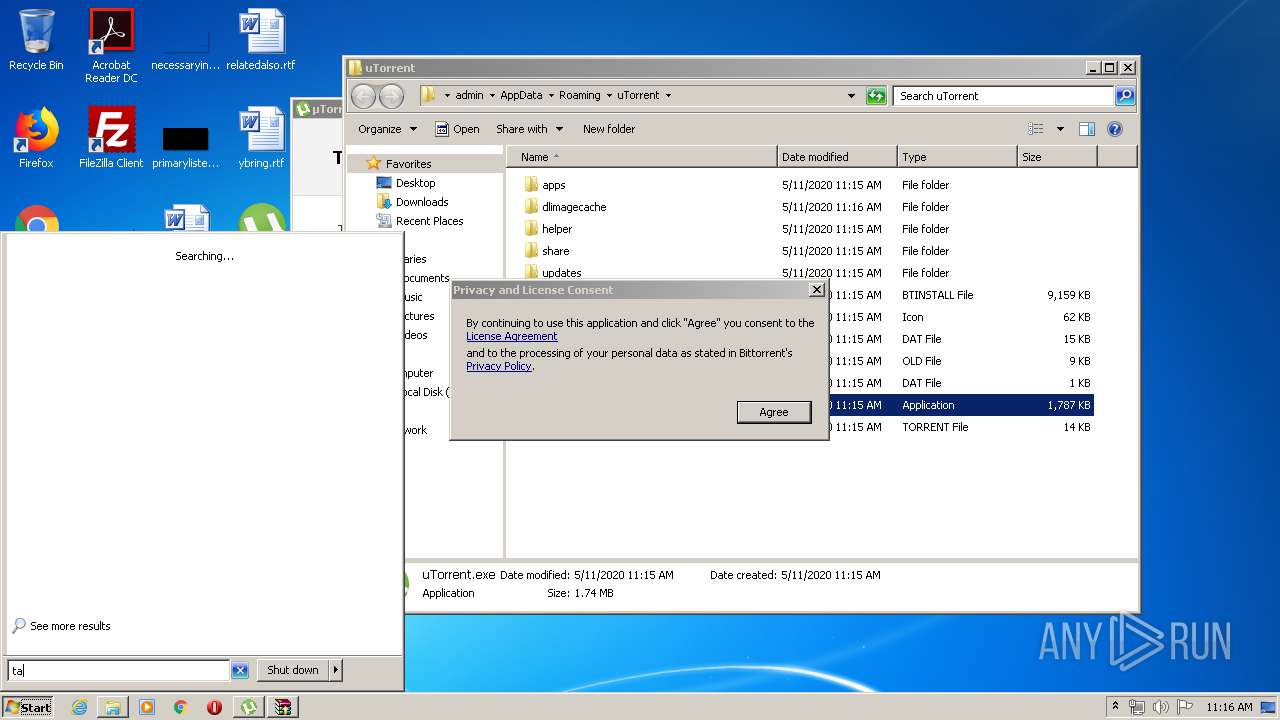Click the explorer search magnifier button
Viewport: 1280px width, 720px height.
[x=1125, y=96]
